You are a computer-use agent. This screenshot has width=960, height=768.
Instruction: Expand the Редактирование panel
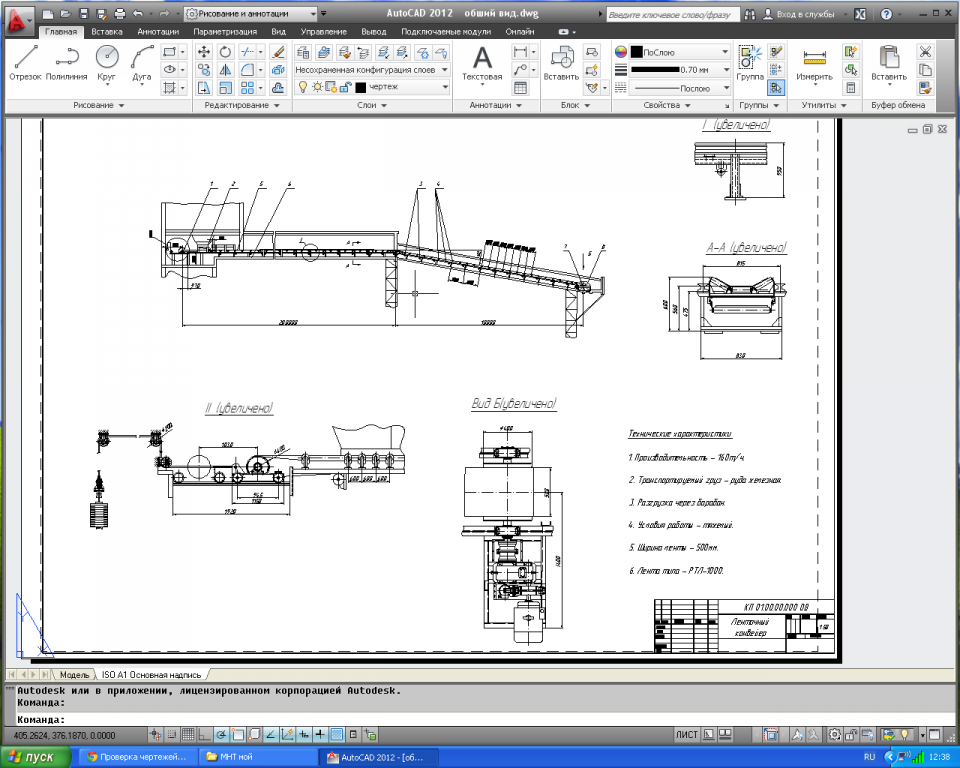(x=242, y=105)
